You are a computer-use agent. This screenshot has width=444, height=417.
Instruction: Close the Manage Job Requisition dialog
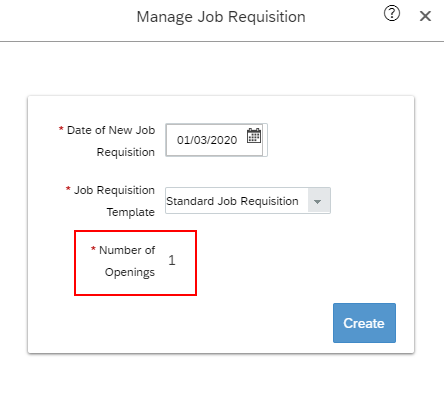click(425, 16)
